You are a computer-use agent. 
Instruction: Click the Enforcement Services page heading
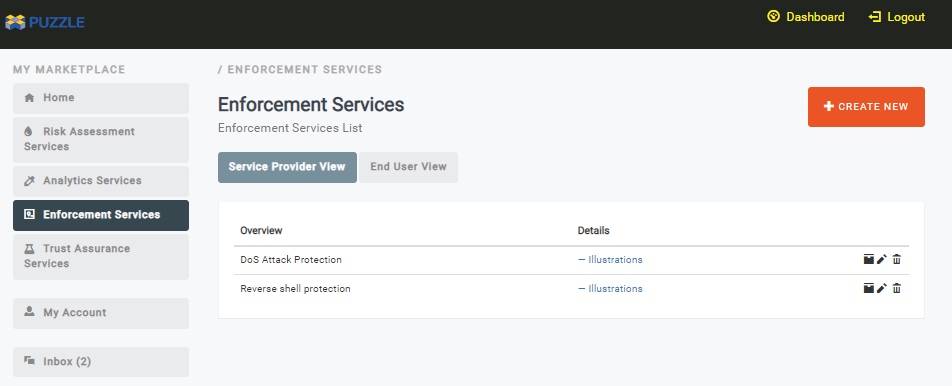[311, 104]
